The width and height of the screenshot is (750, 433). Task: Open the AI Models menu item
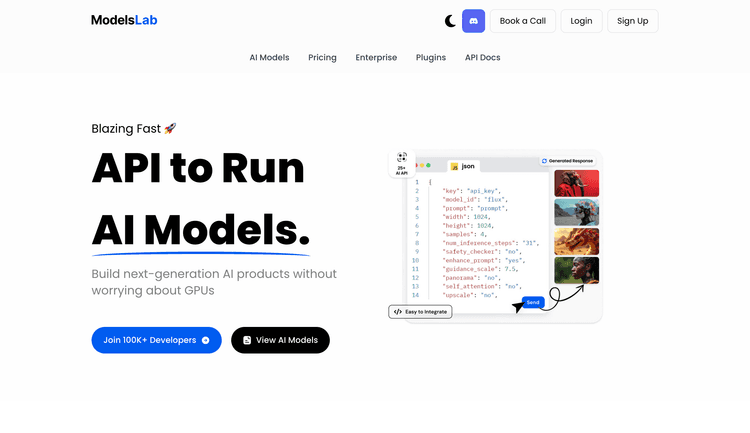tap(269, 57)
